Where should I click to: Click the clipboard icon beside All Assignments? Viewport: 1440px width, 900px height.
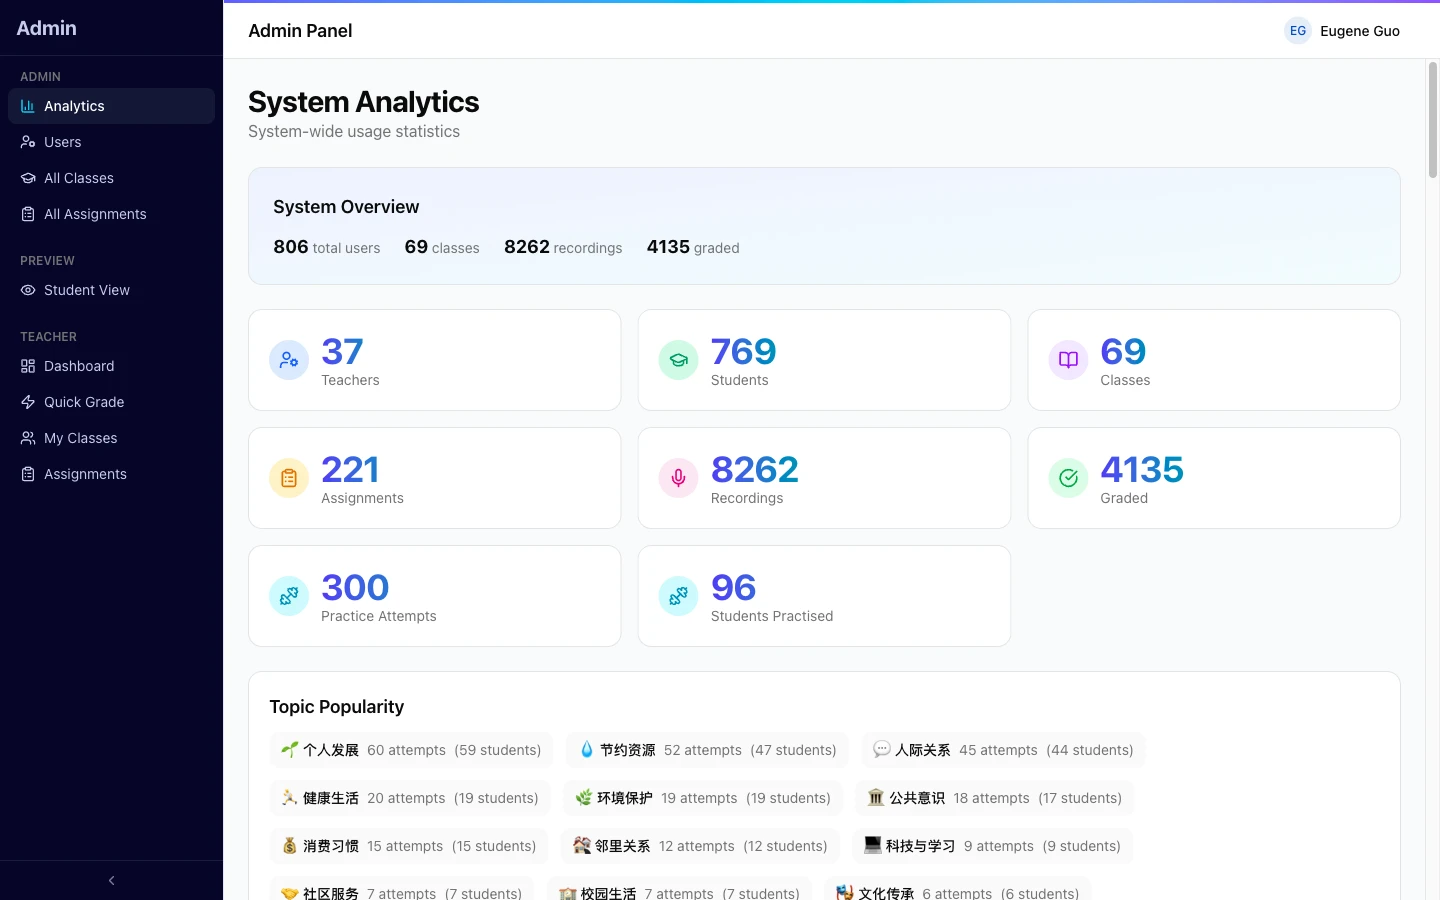[28, 214]
